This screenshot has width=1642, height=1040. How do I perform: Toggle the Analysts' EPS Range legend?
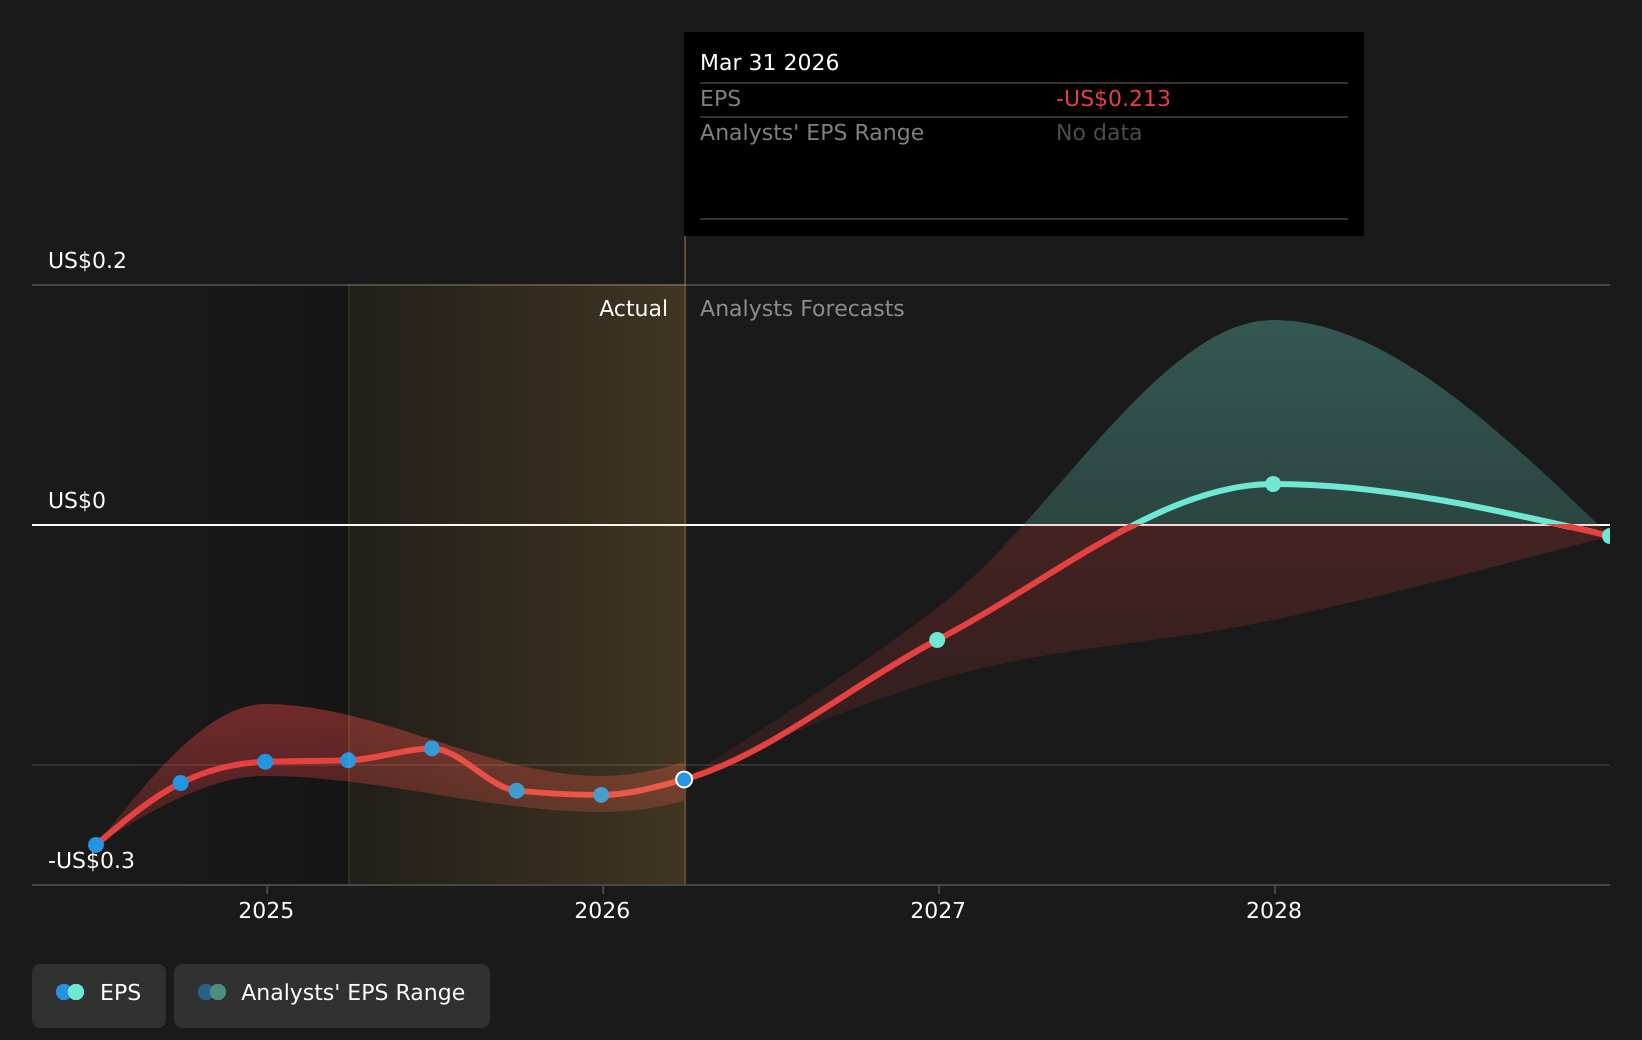point(332,995)
